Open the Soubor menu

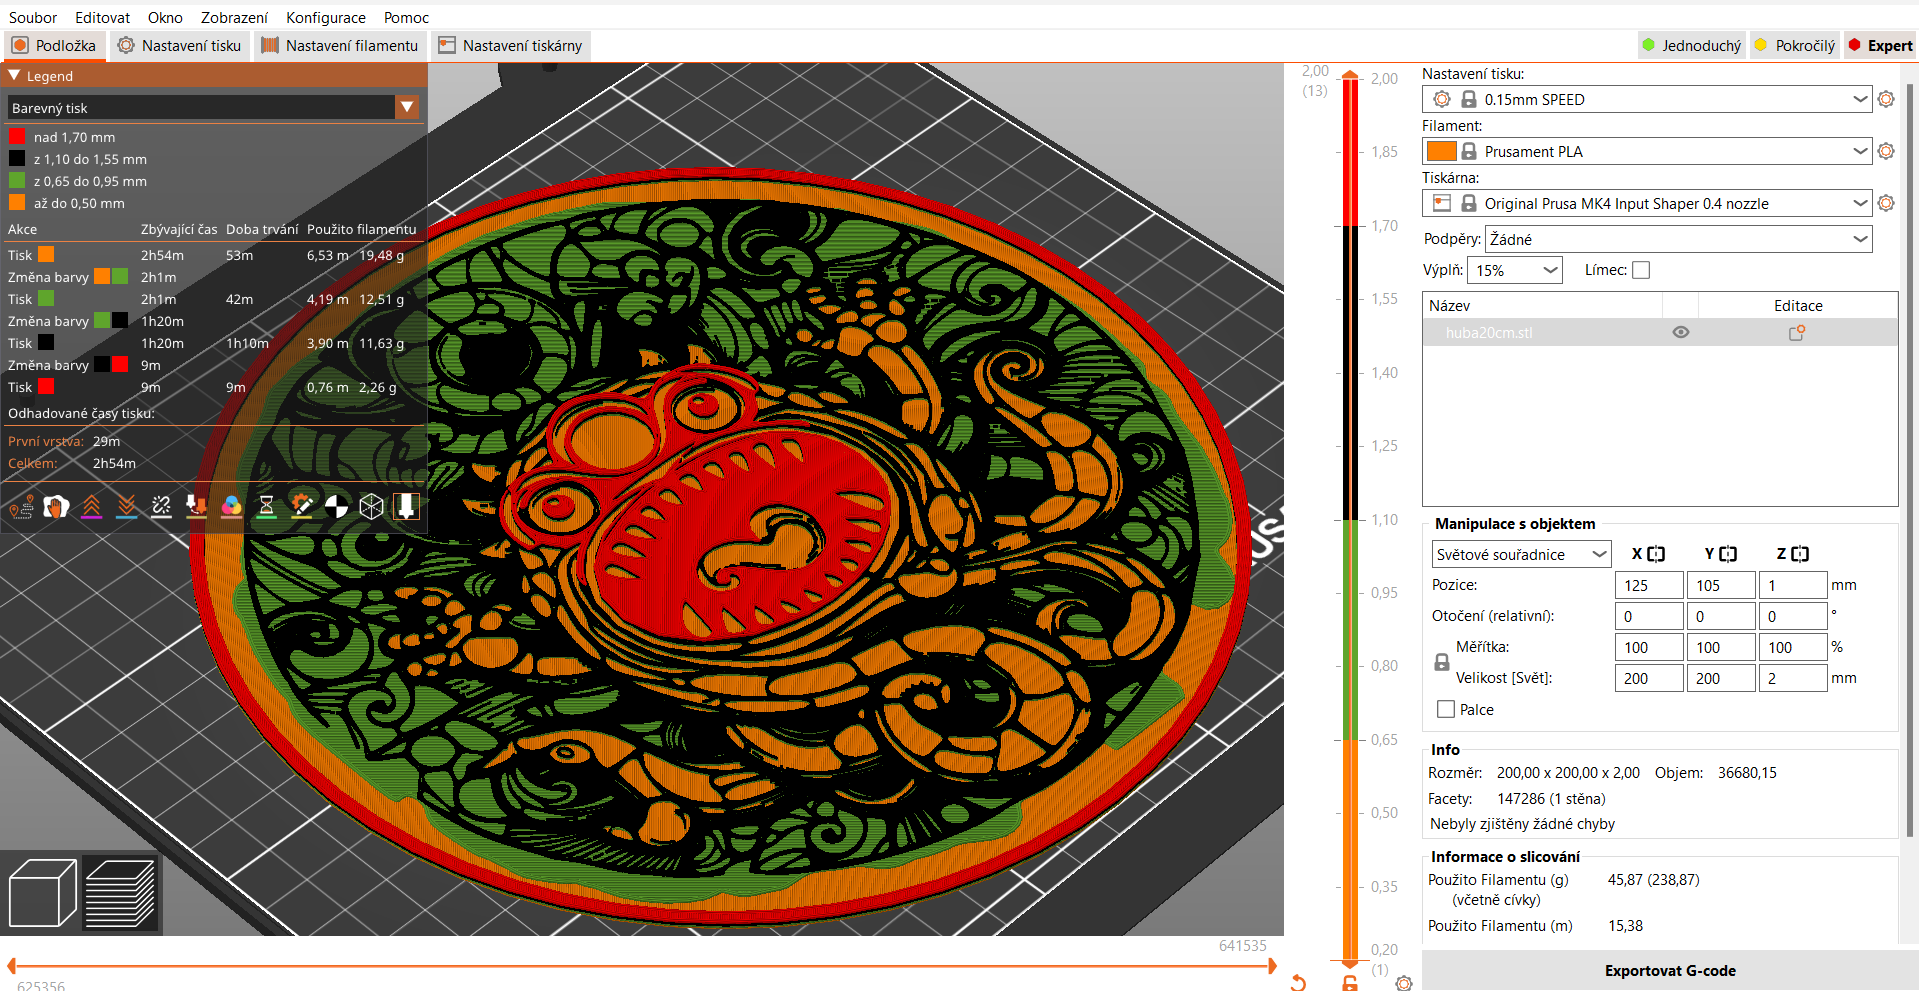(x=33, y=17)
